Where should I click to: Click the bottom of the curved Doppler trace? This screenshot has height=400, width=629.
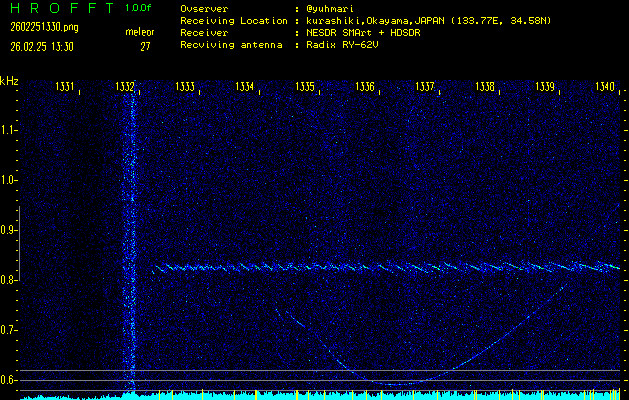pos(400,382)
